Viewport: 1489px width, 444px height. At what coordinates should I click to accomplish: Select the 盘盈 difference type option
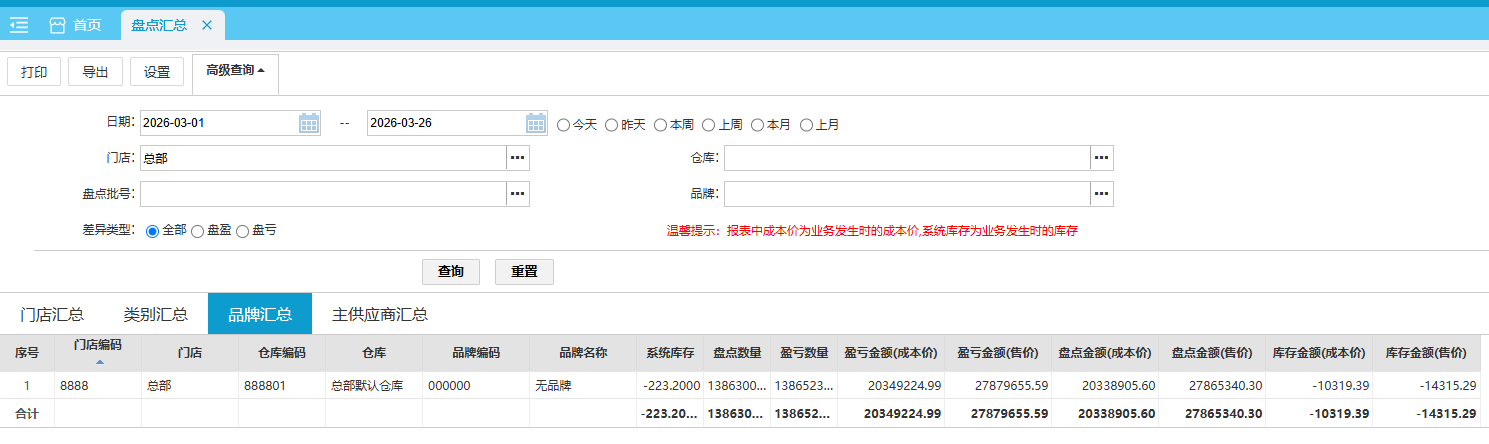coord(197,231)
